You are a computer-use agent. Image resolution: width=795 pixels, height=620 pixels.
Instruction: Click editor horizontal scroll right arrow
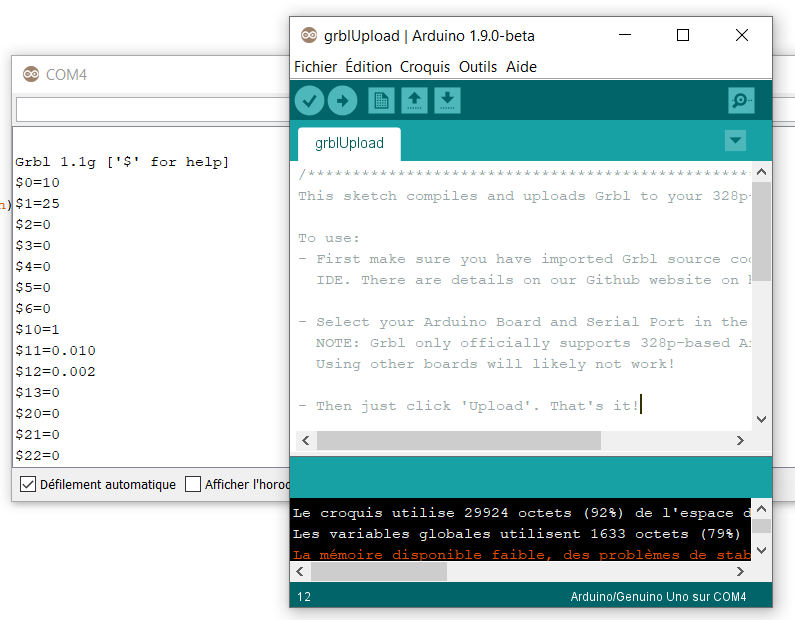[x=740, y=441]
